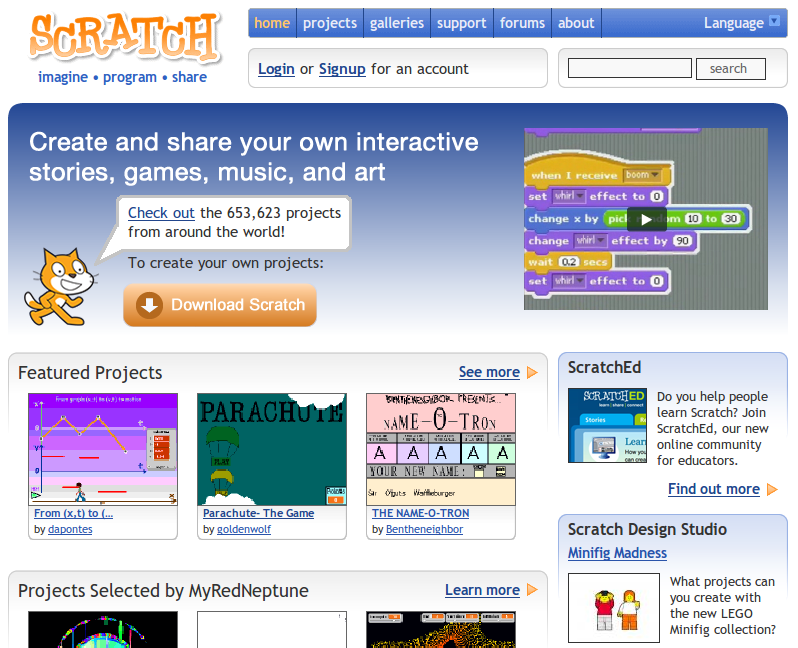Click Find out more link
This screenshot has width=798, height=648.
click(x=714, y=489)
